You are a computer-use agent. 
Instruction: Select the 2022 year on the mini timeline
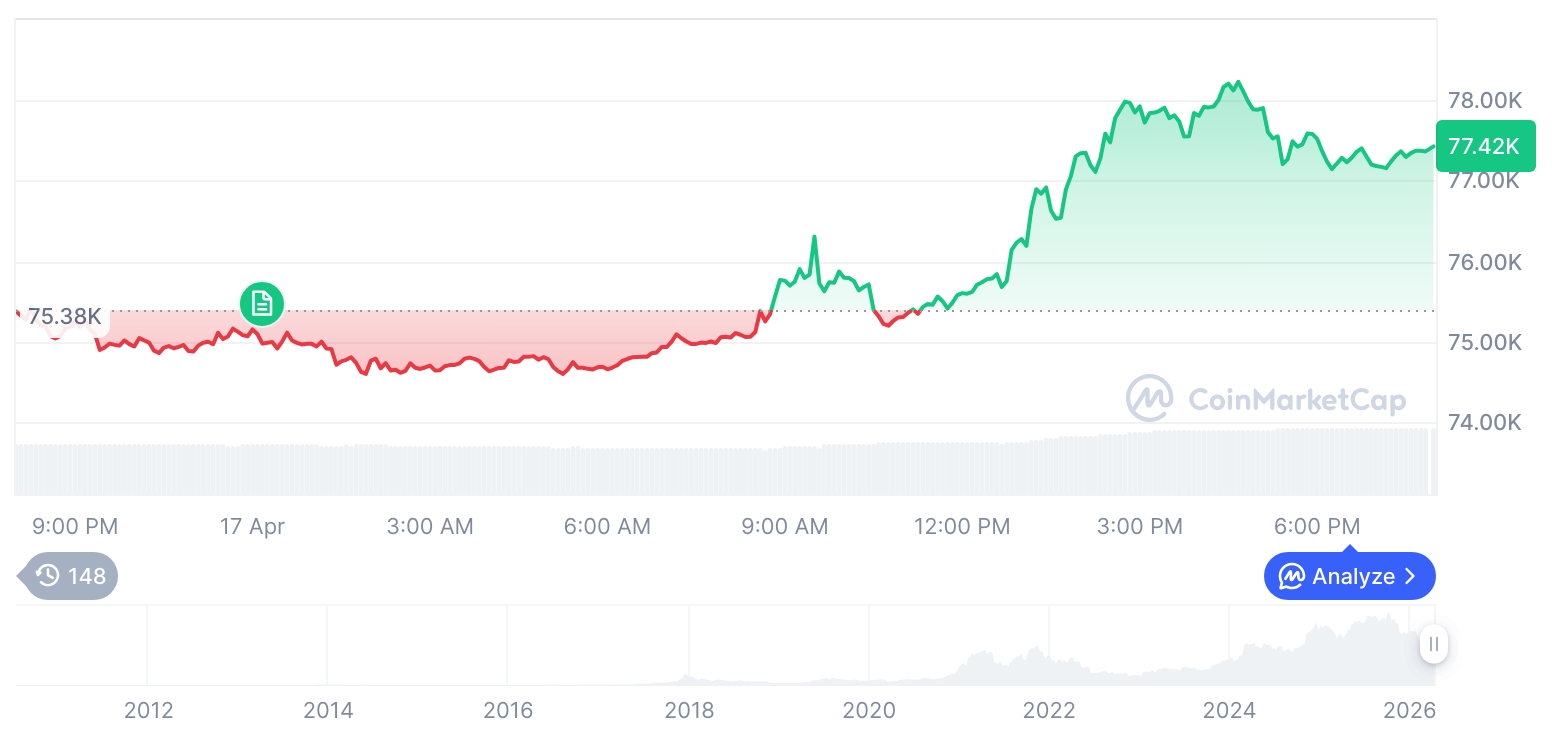pos(1049,710)
